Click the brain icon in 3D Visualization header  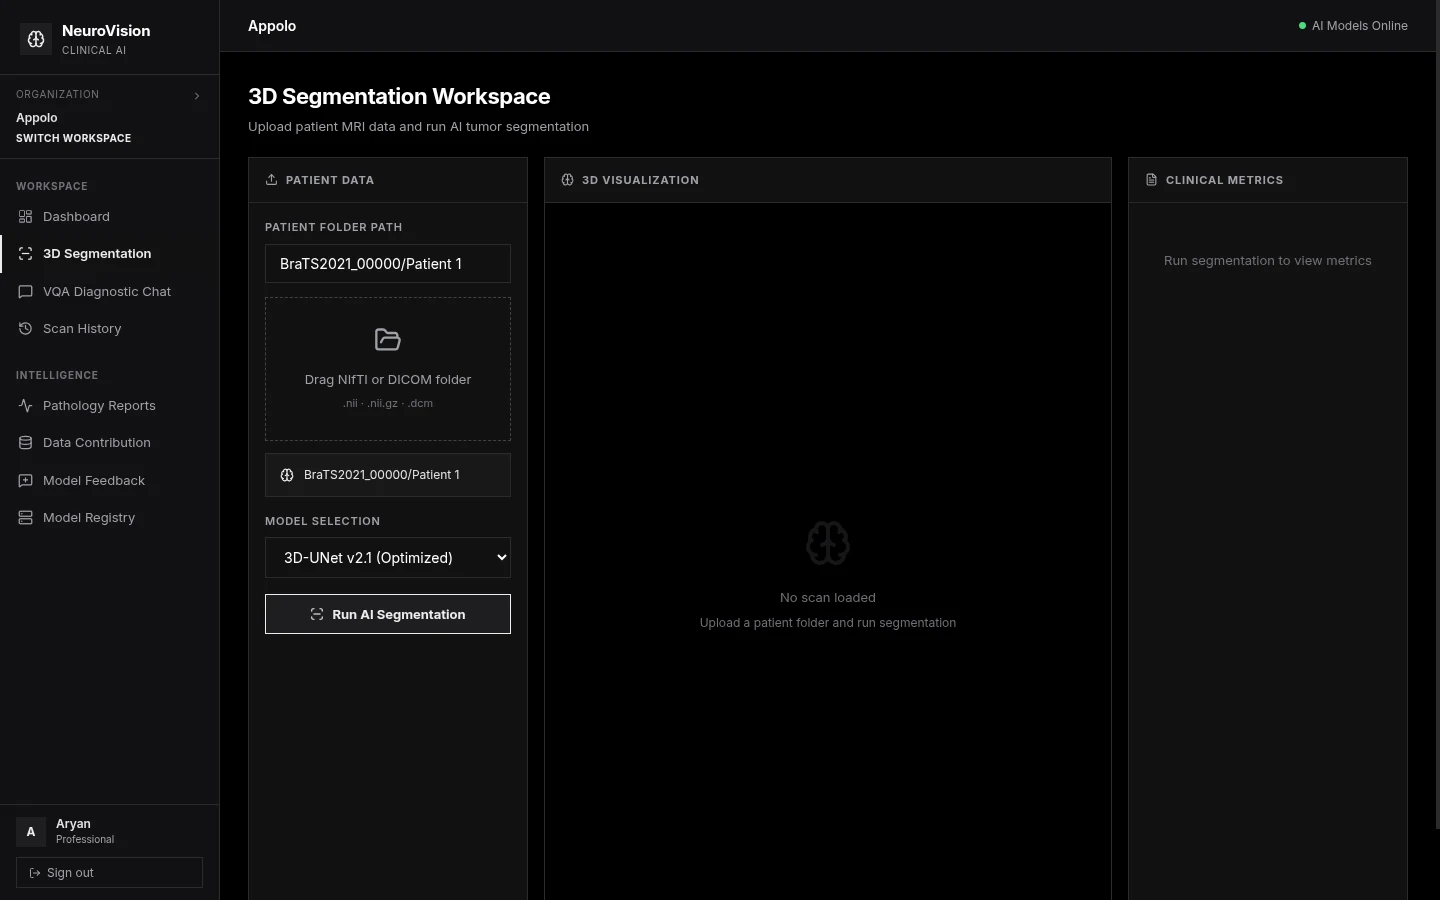[x=567, y=180]
